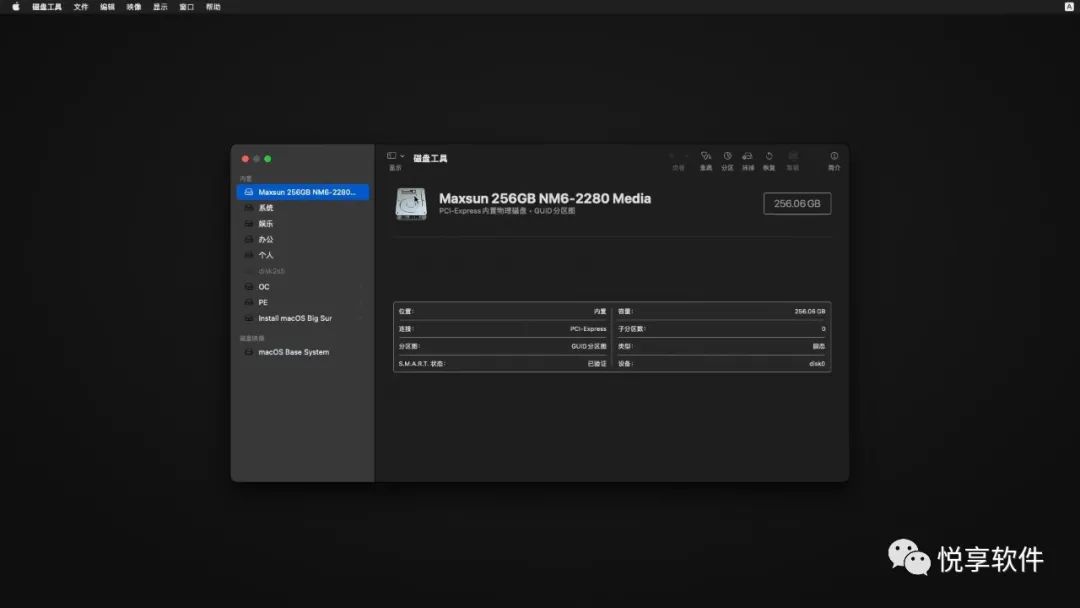
Task: Open the 显示 menu in the menu bar
Action: point(160,7)
